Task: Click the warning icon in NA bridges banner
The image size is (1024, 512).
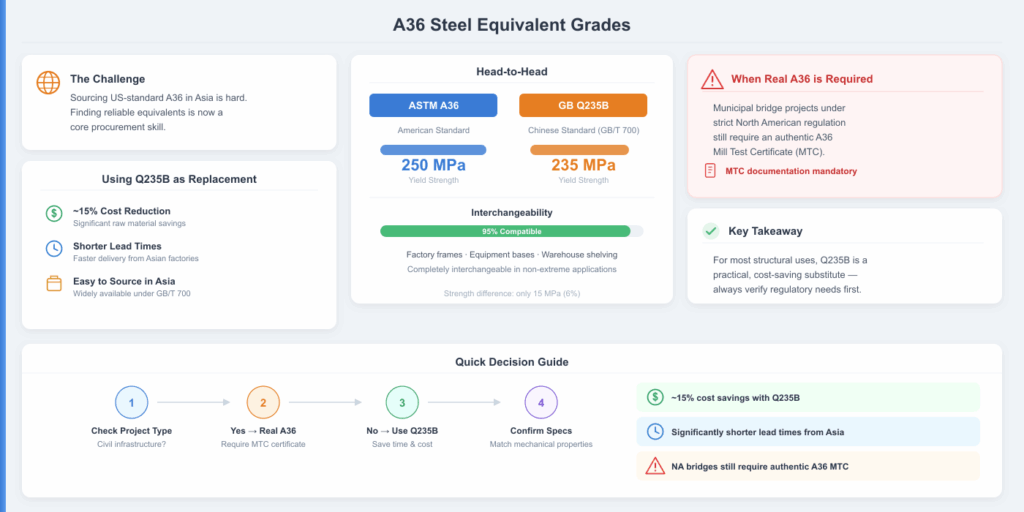Action: tap(655, 466)
